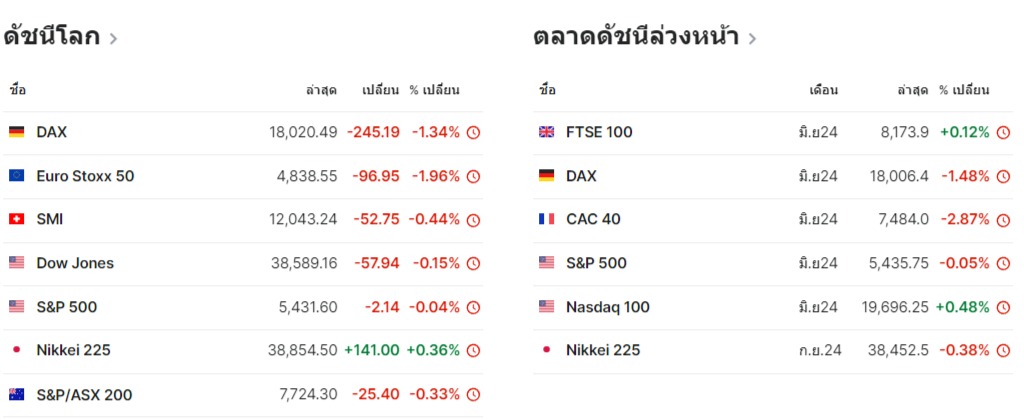1024x420 pixels.
Task: Click the Swiss flag icon beside SMI
Action: click(16, 219)
